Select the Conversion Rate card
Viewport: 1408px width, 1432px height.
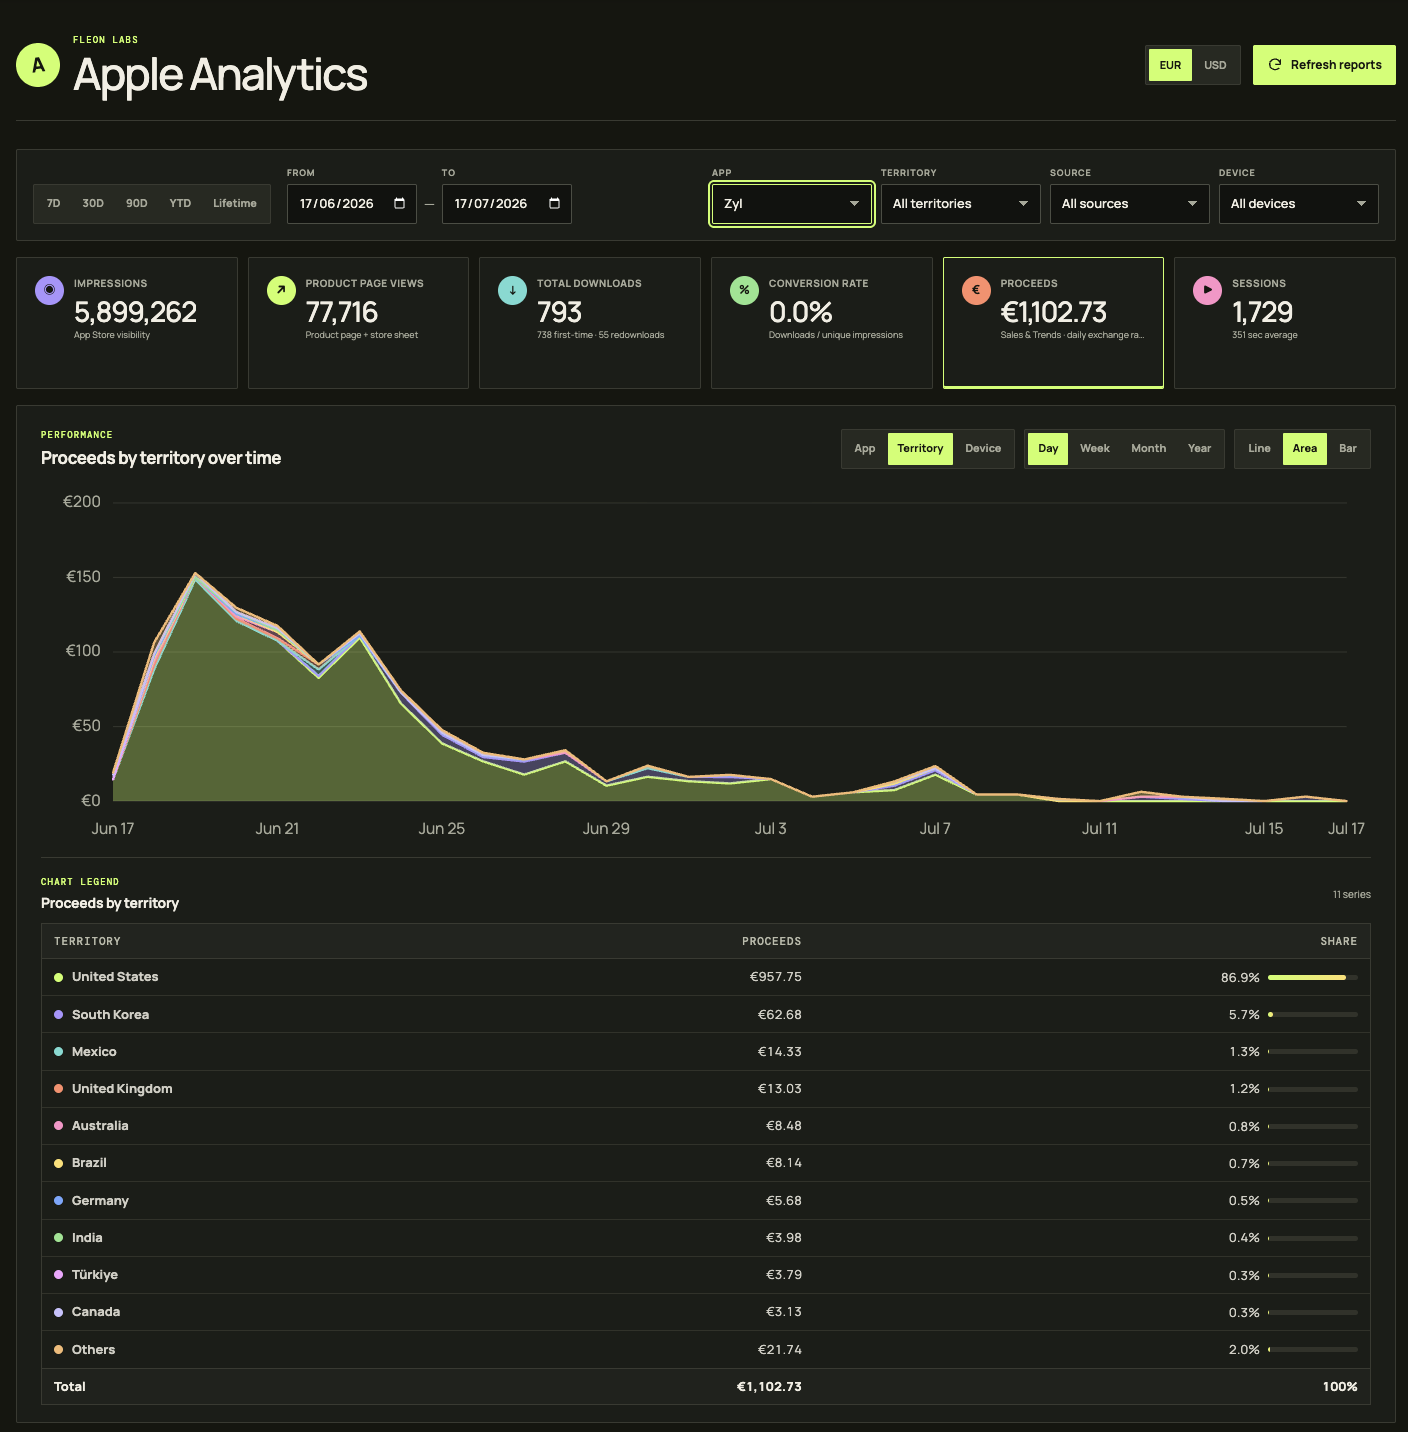coord(822,323)
